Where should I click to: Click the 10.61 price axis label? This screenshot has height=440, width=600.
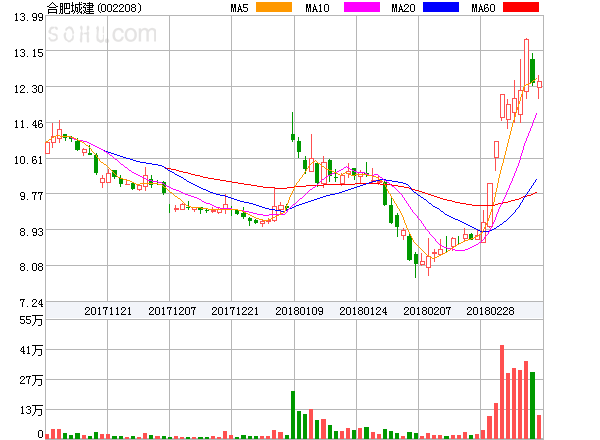click(29, 160)
